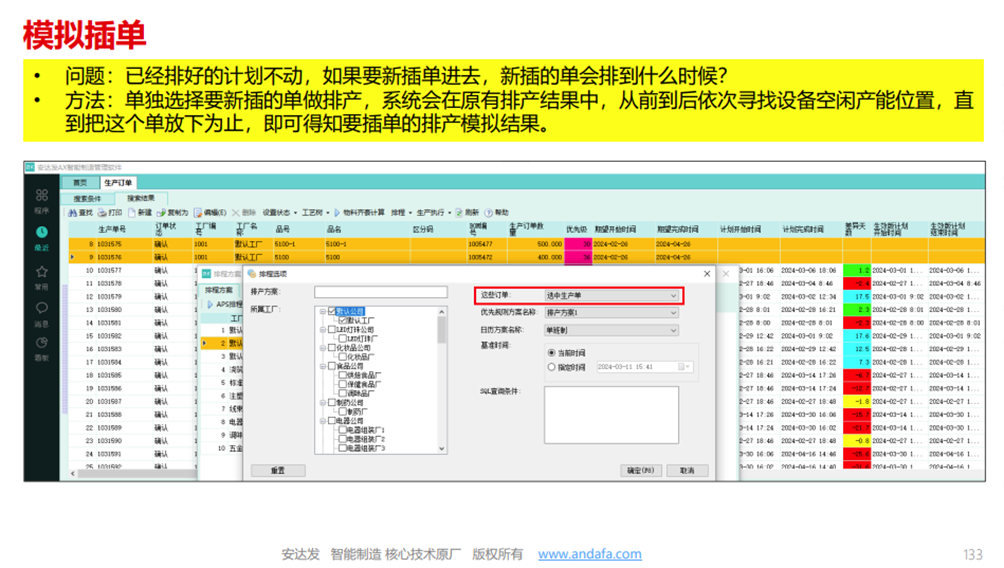1004x568 pixels.
Task: Click the 帮助 question mark icon
Action: (489, 213)
